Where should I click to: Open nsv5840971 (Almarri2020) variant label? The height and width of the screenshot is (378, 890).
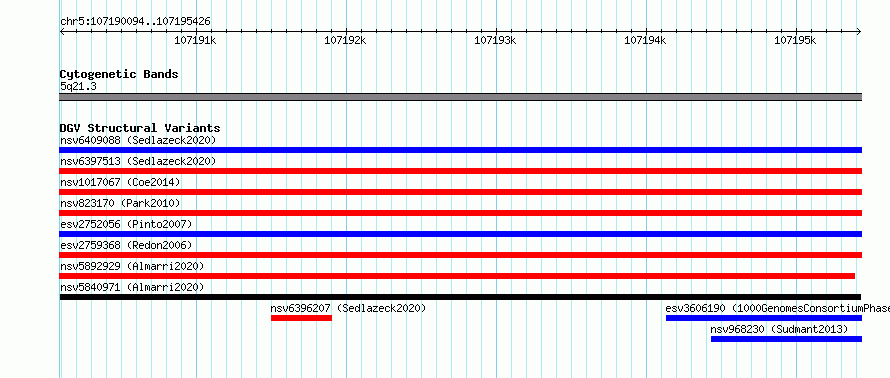point(132,287)
